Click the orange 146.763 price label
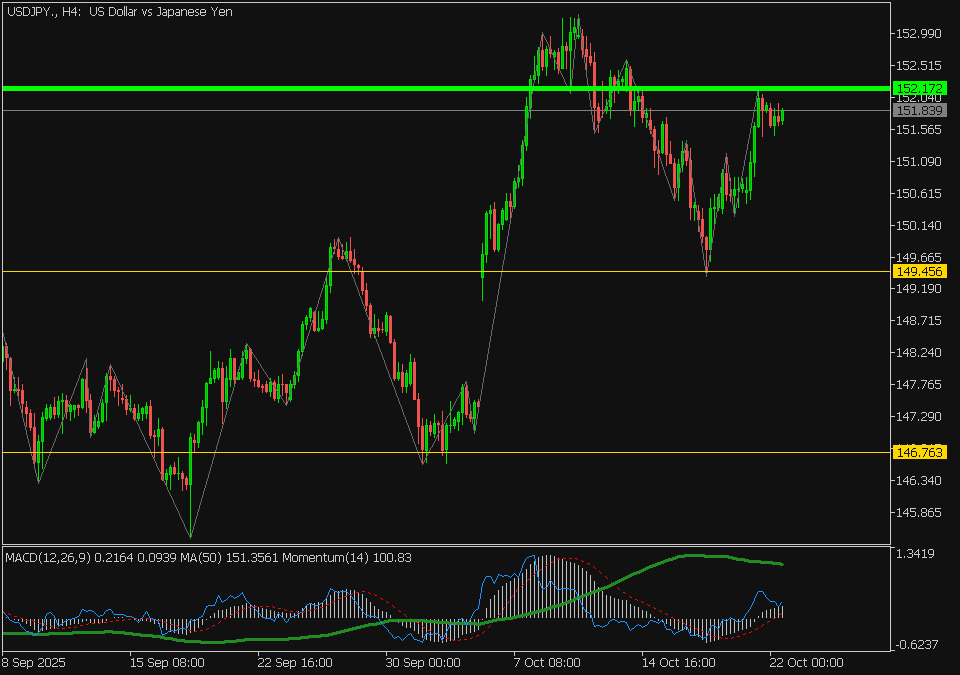The width and height of the screenshot is (960, 675). [x=918, y=453]
